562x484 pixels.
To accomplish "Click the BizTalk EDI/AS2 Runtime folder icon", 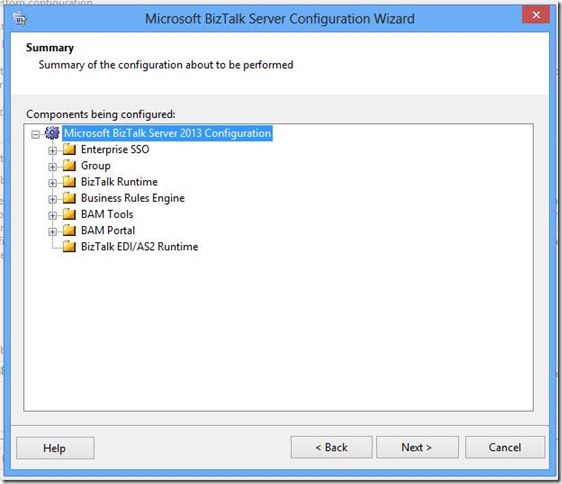I will point(70,246).
